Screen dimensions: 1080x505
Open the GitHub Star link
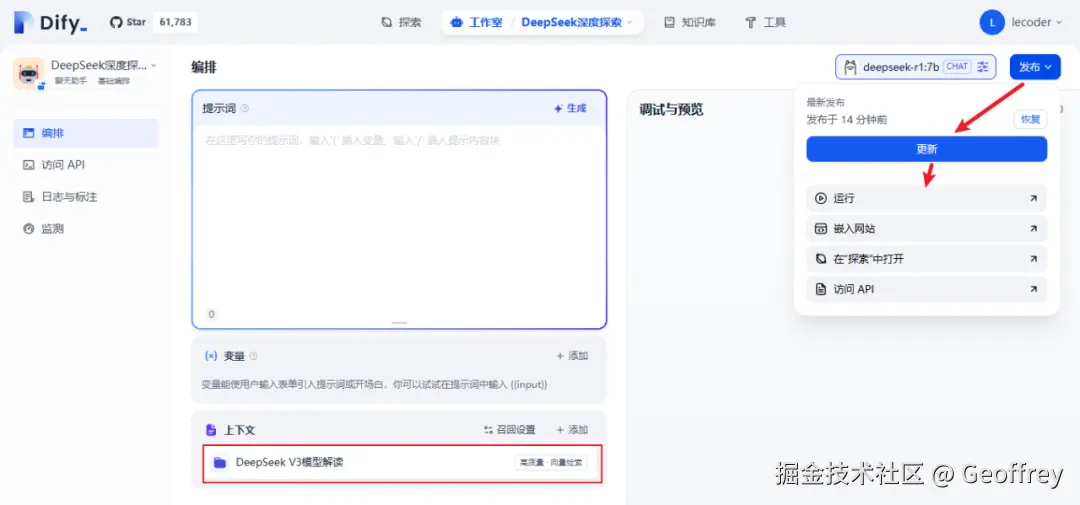(x=128, y=22)
